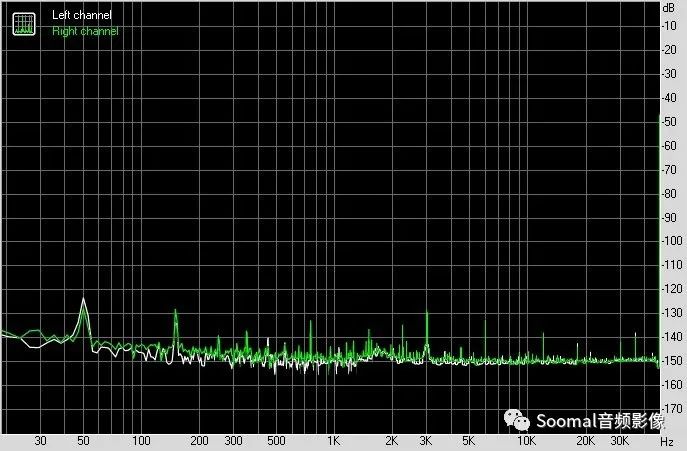The image size is (687, 451).
Task: Click the spectrum graph icon in top-left corner
Action: pyautogui.click(x=24, y=24)
